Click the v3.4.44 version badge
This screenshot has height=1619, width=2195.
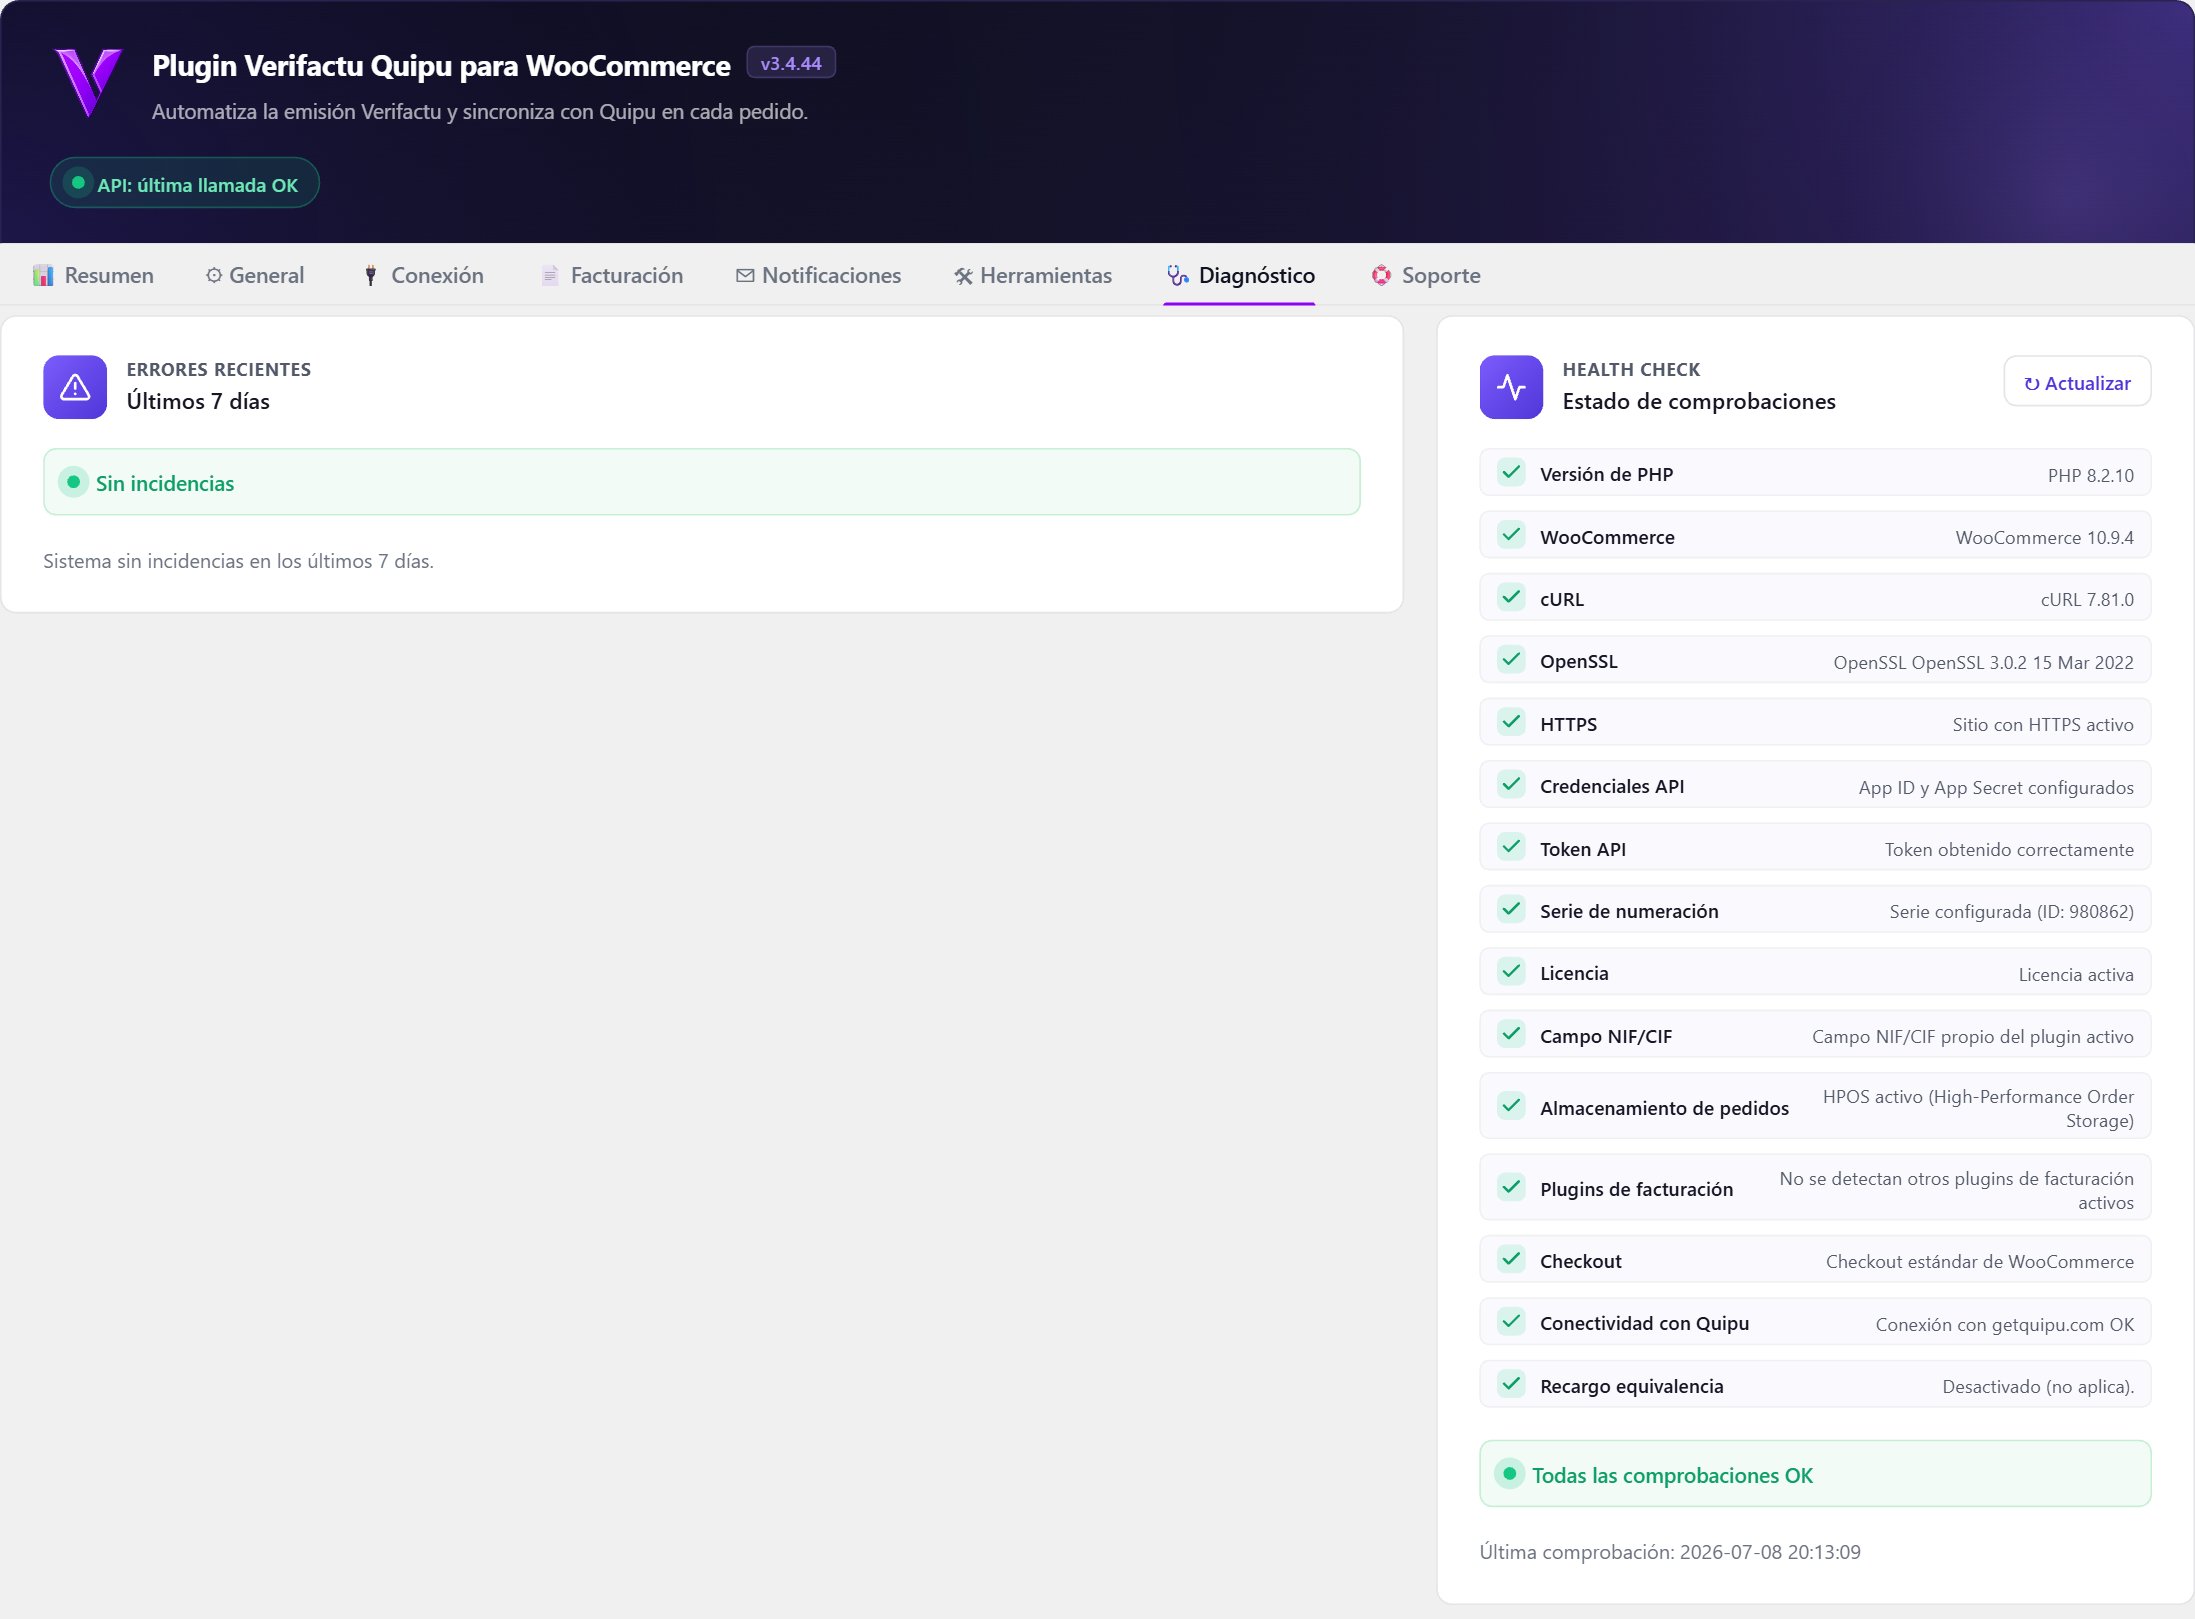(x=791, y=63)
